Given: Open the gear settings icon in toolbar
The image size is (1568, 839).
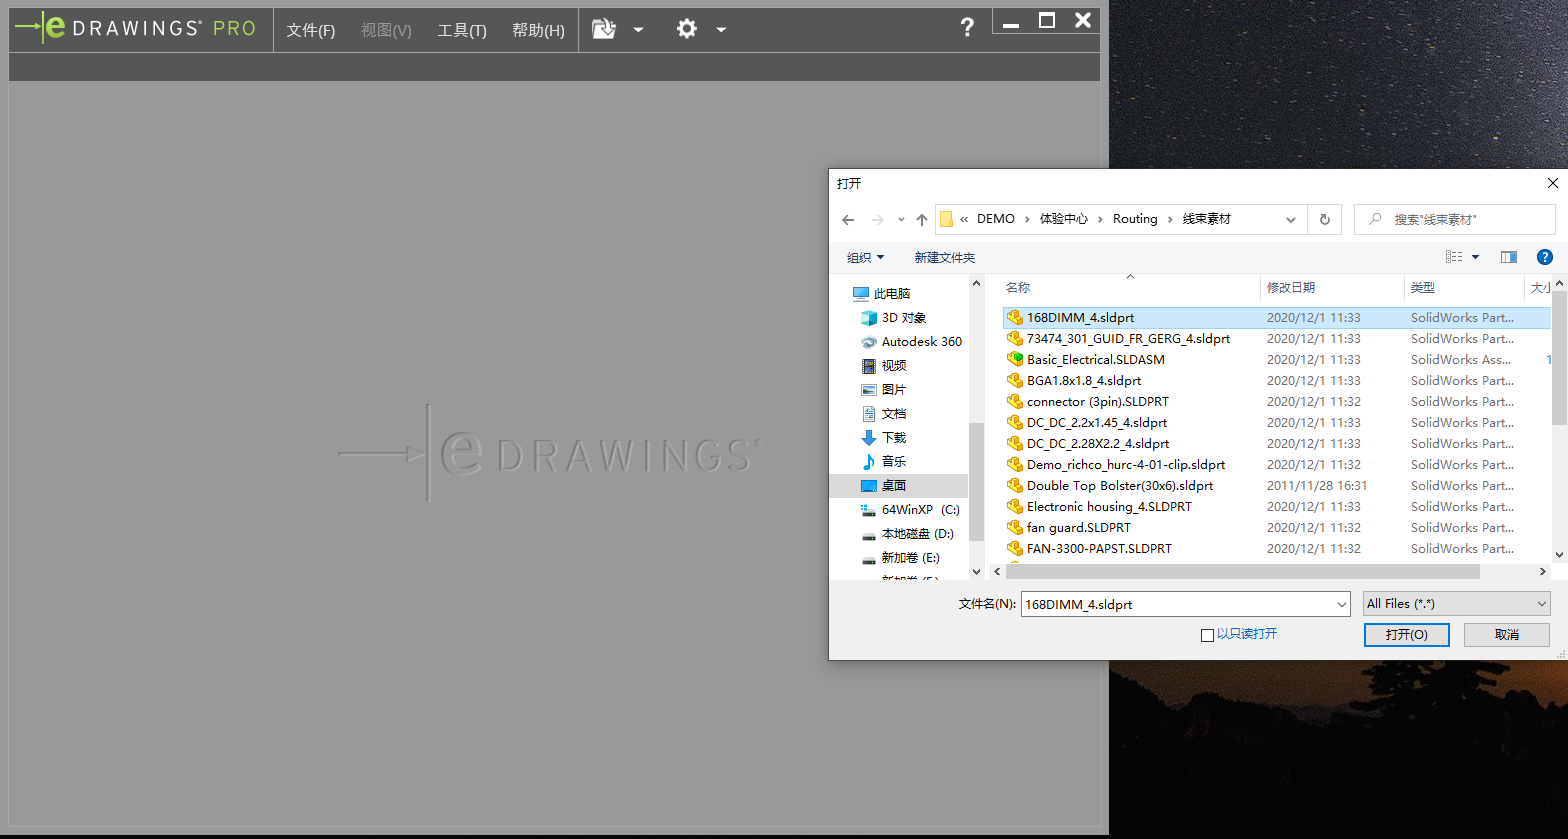Looking at the screenshot, I should click(686, 29).
